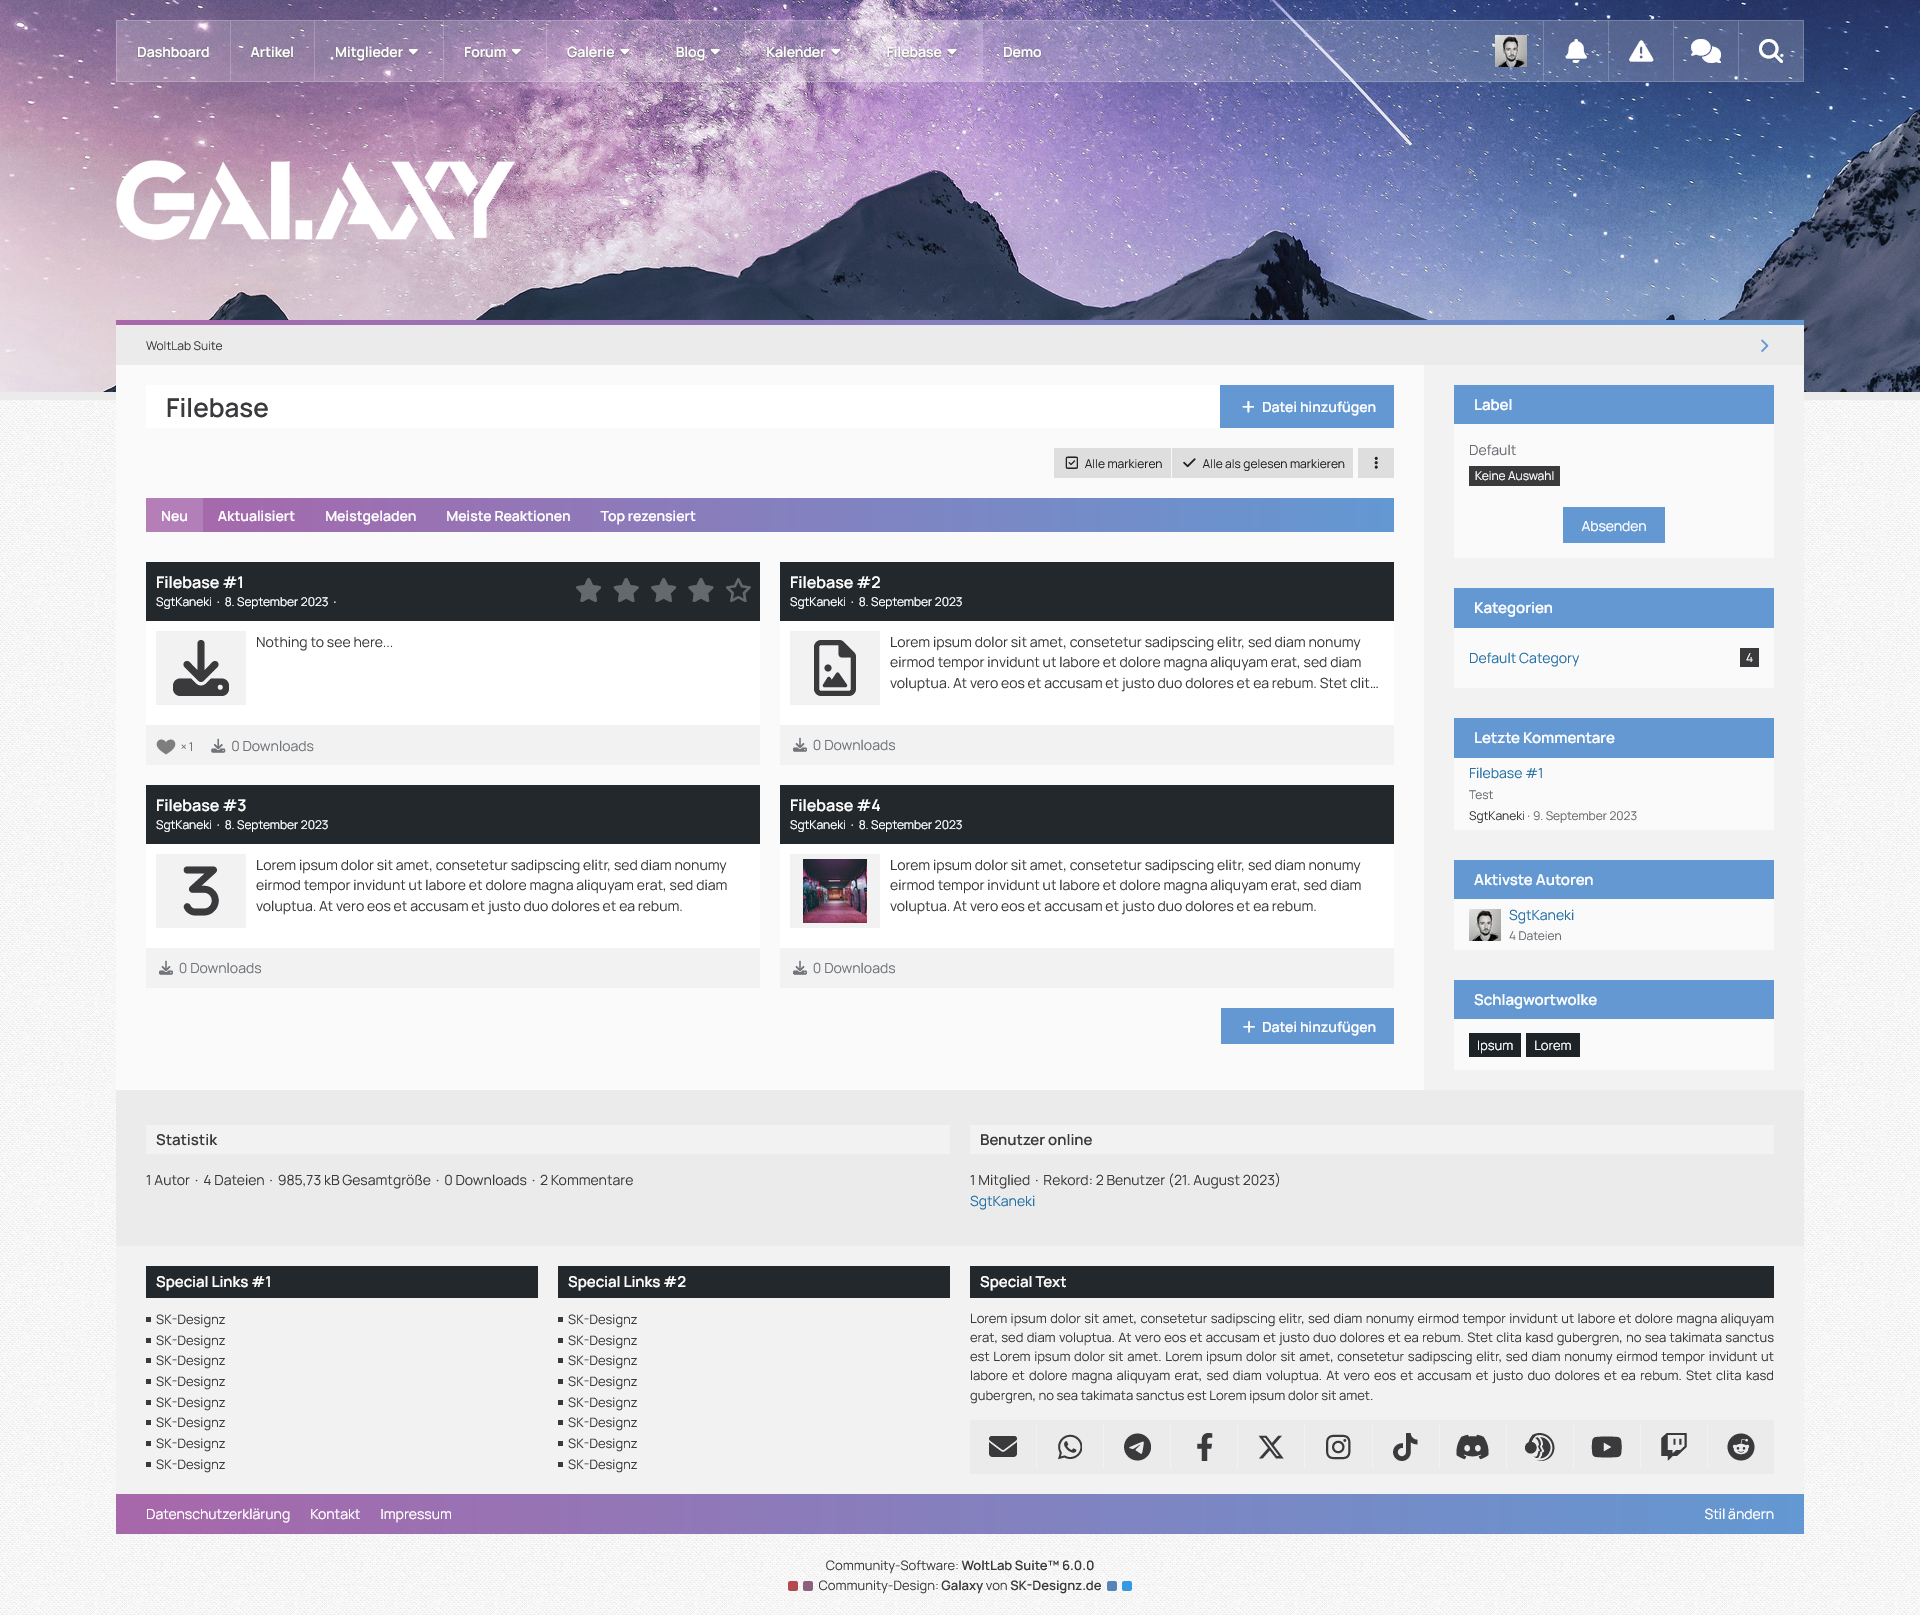Open the notifications bell icon
1920x1615 pixels.
tap(1575, 51)
